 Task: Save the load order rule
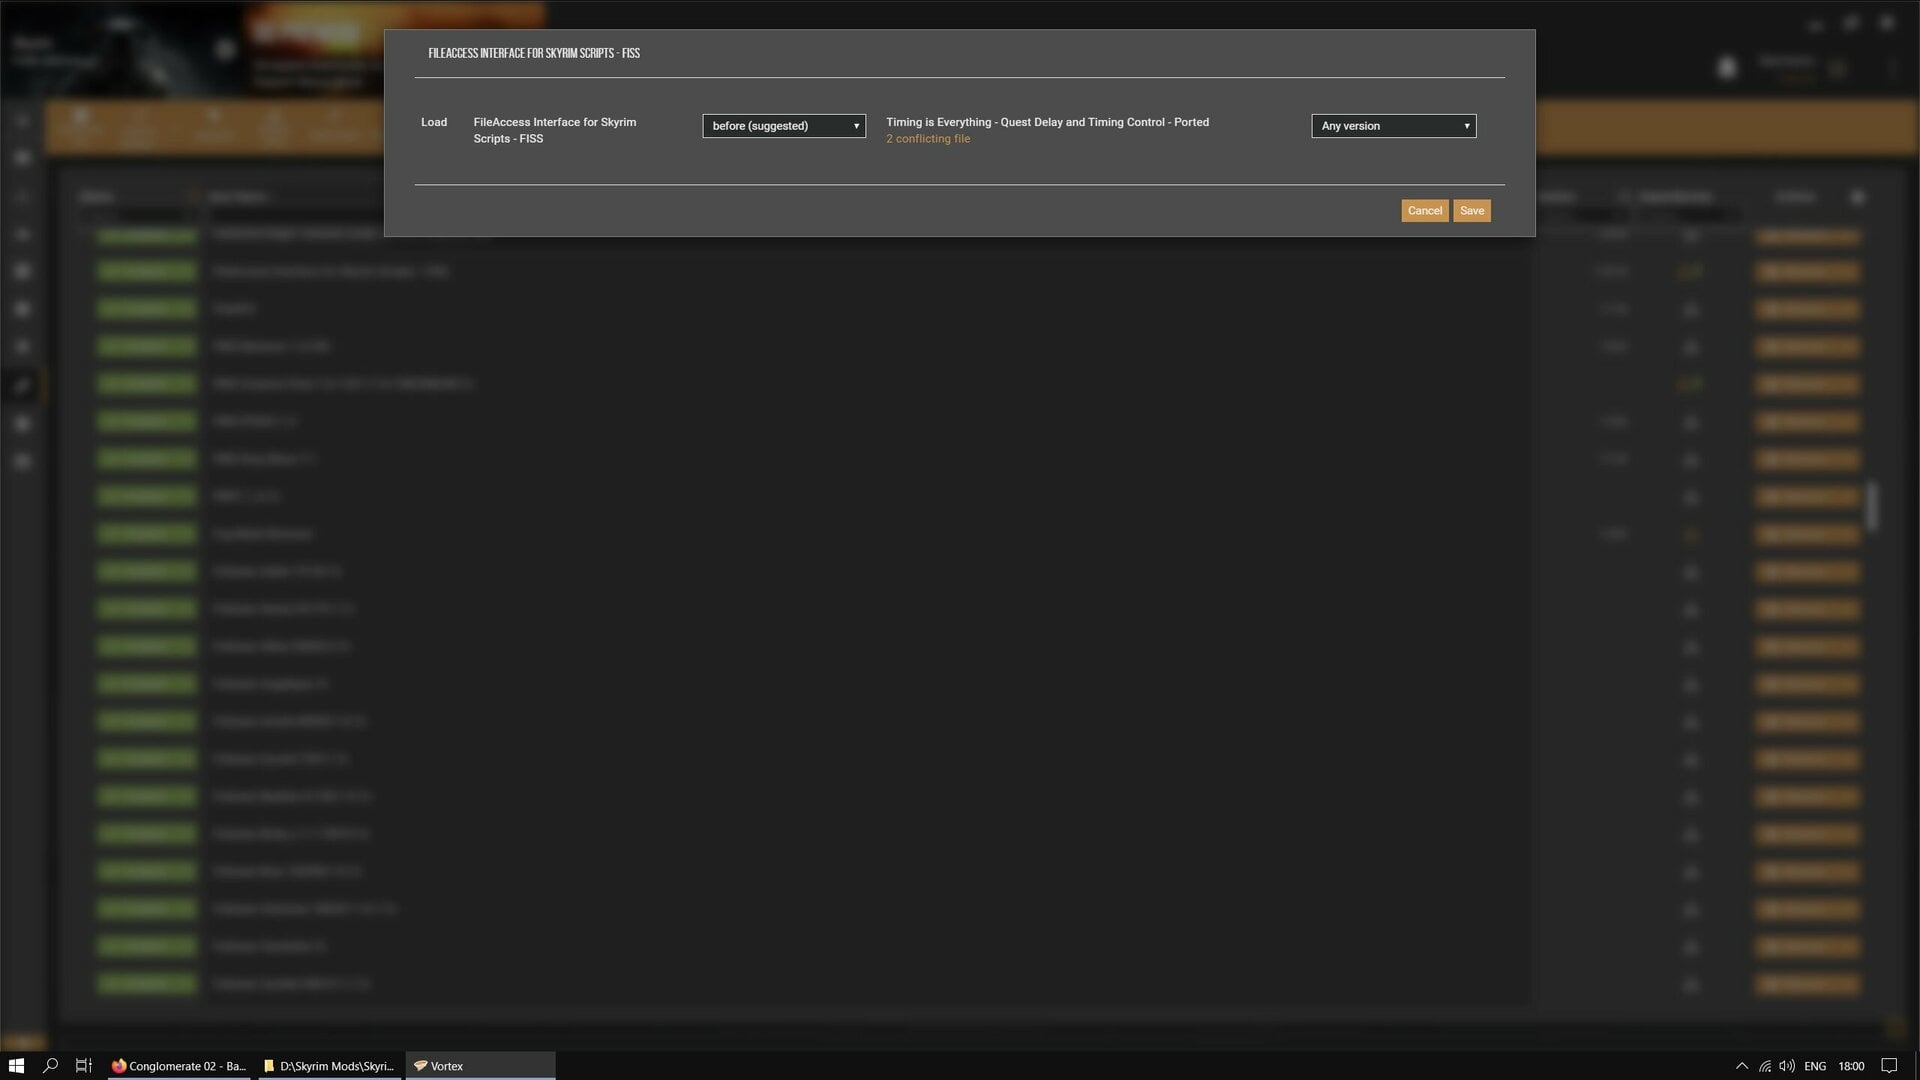tap(1471, 211)
